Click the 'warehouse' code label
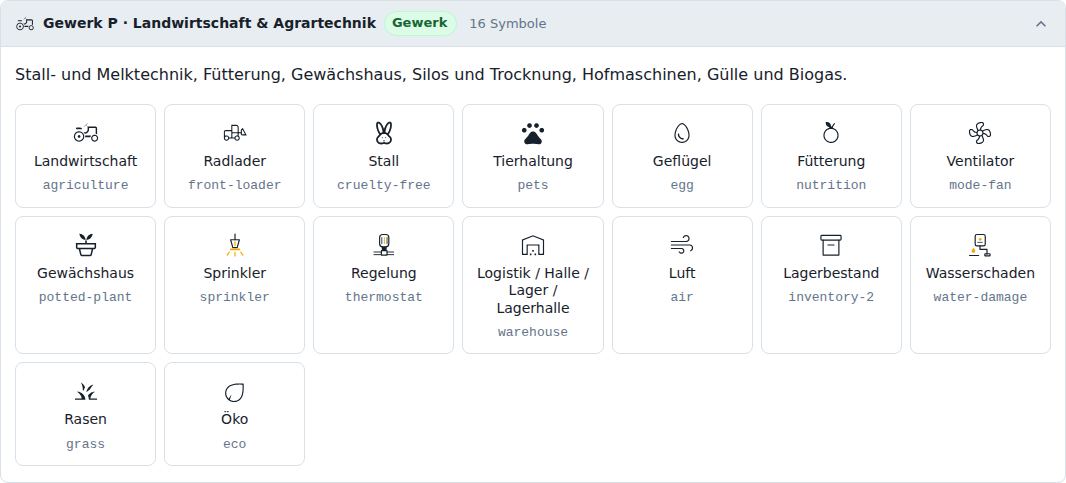Image resolution: width=1066 pixels, height=483 pixels. pos(533,332)
